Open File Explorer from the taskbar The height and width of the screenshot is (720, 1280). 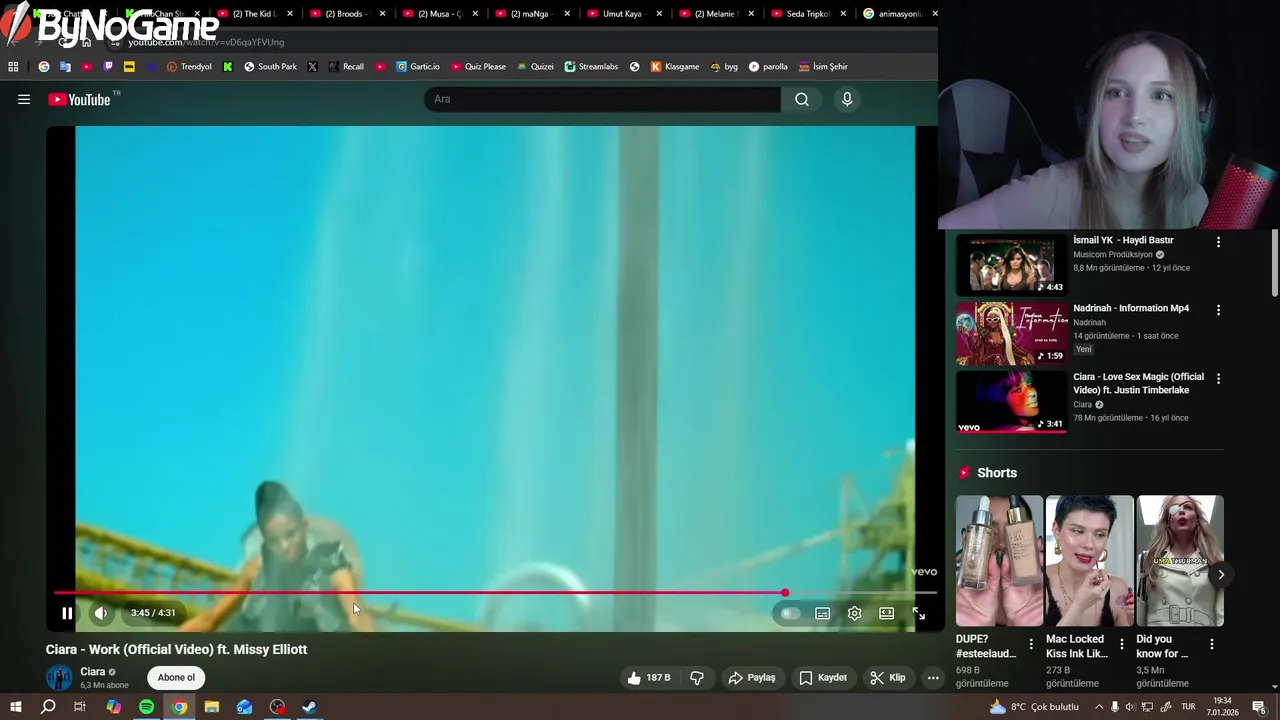pos(212,707)
